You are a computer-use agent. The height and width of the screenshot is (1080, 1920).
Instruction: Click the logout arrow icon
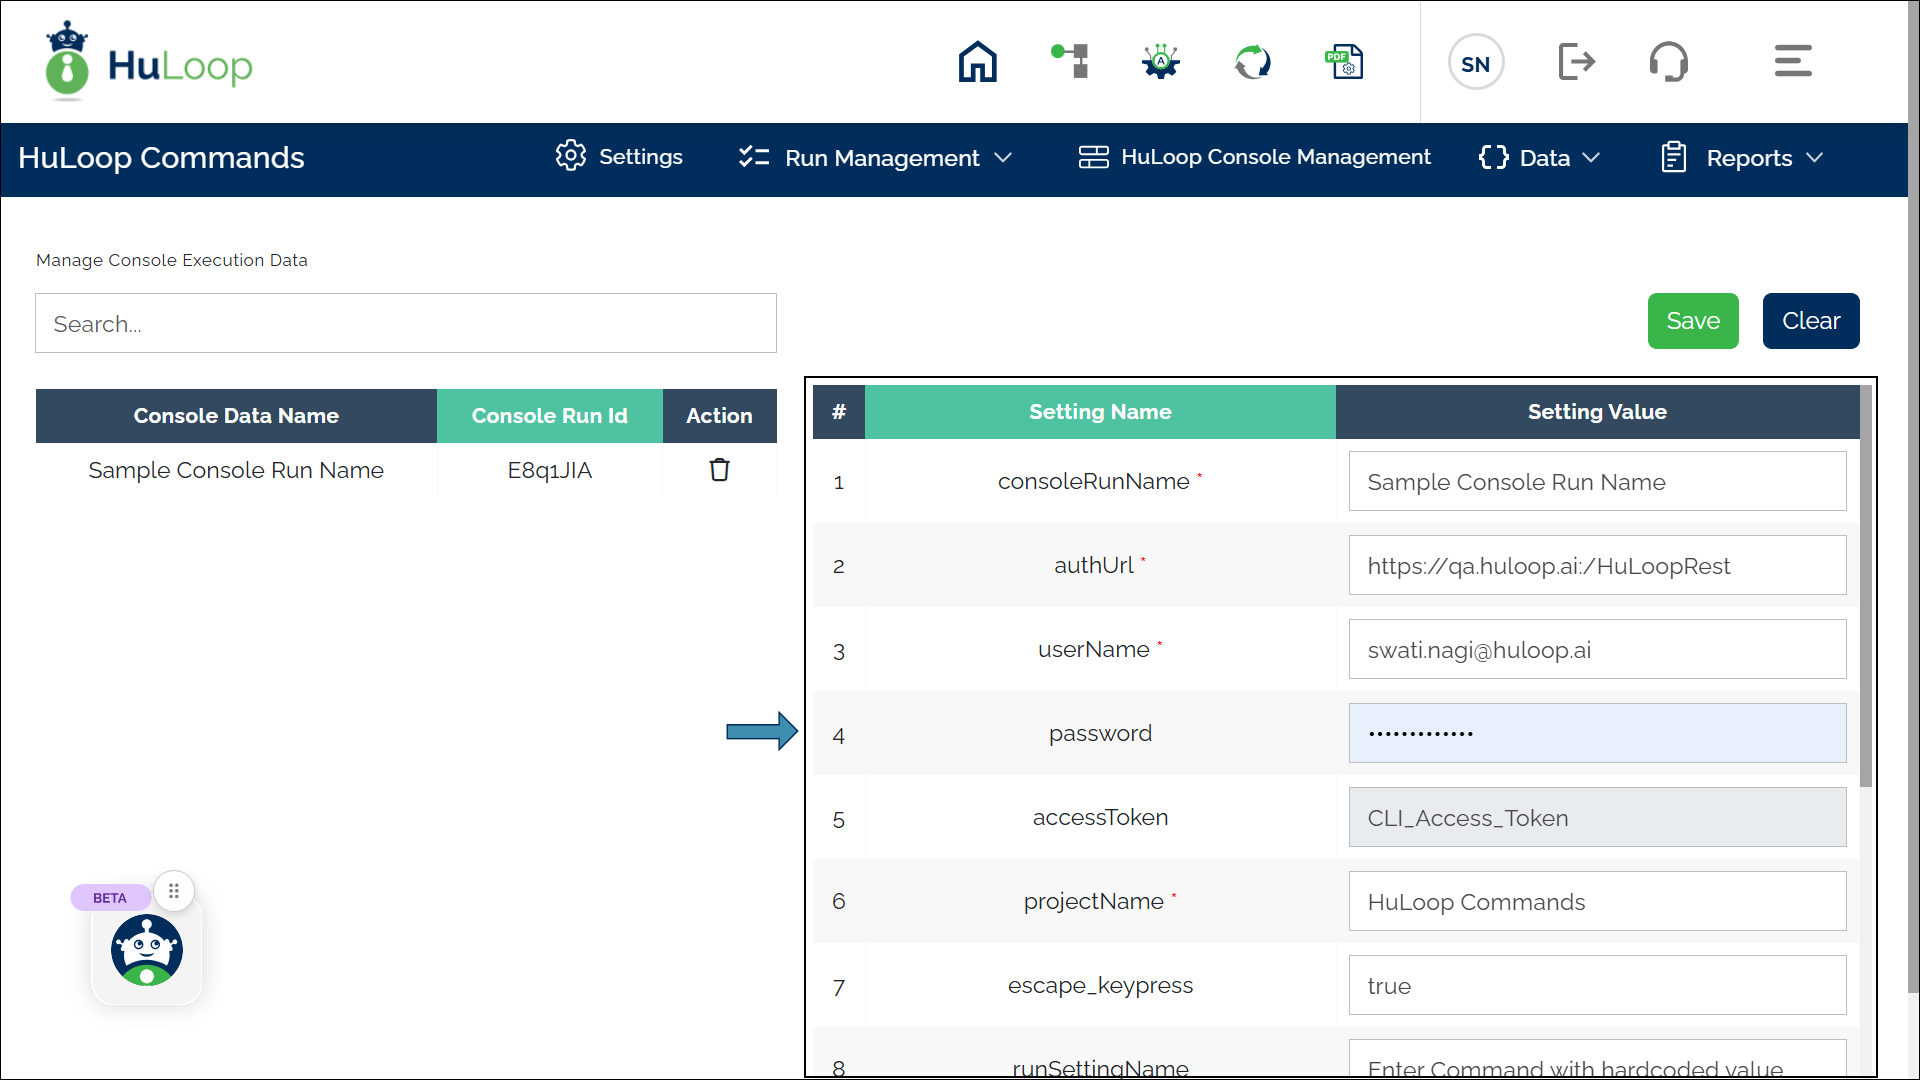(x=1576, y=62)
